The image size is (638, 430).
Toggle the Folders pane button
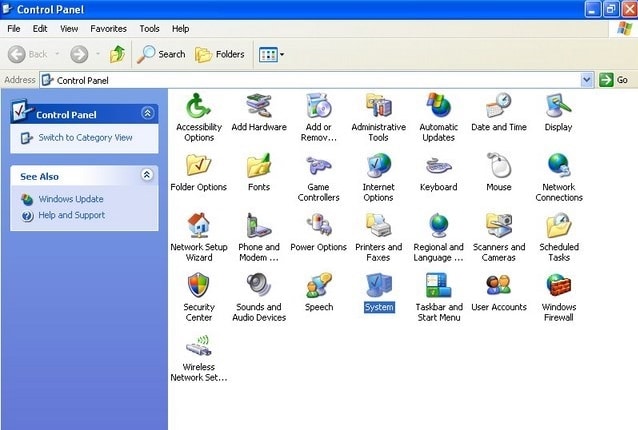pos(220,54)
